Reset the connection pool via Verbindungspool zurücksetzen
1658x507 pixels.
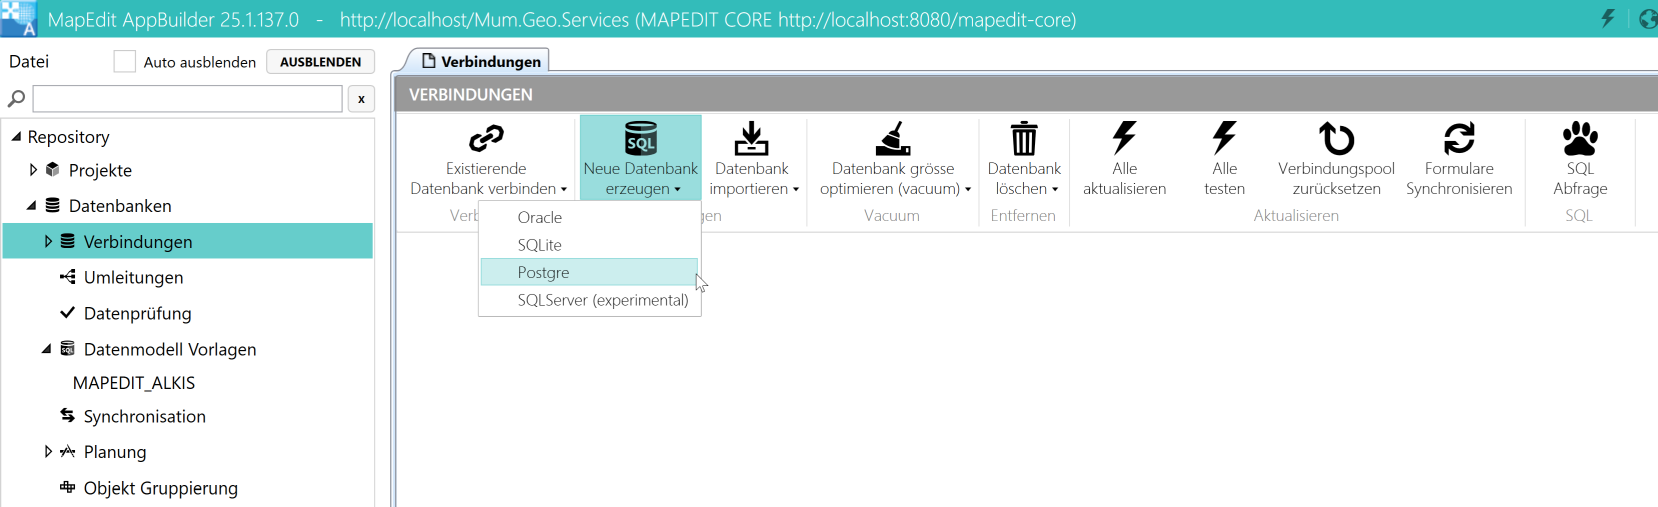tap(1336, 139)
